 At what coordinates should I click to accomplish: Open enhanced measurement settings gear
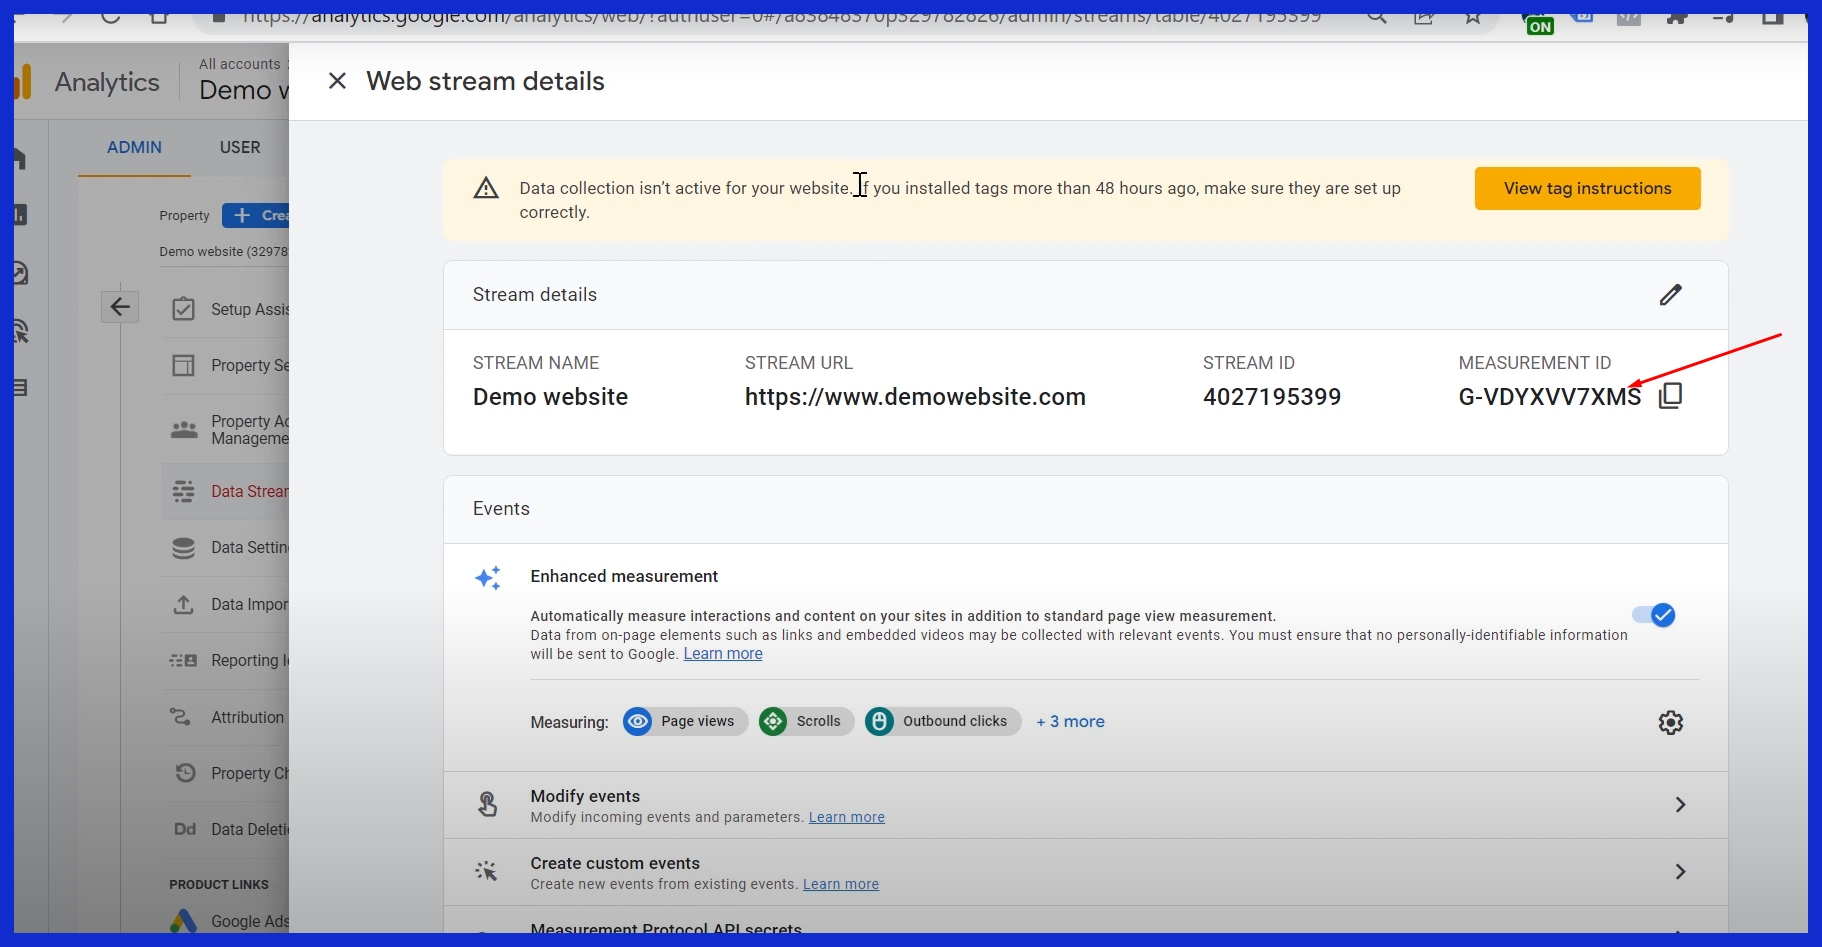tap(1670, 722)
